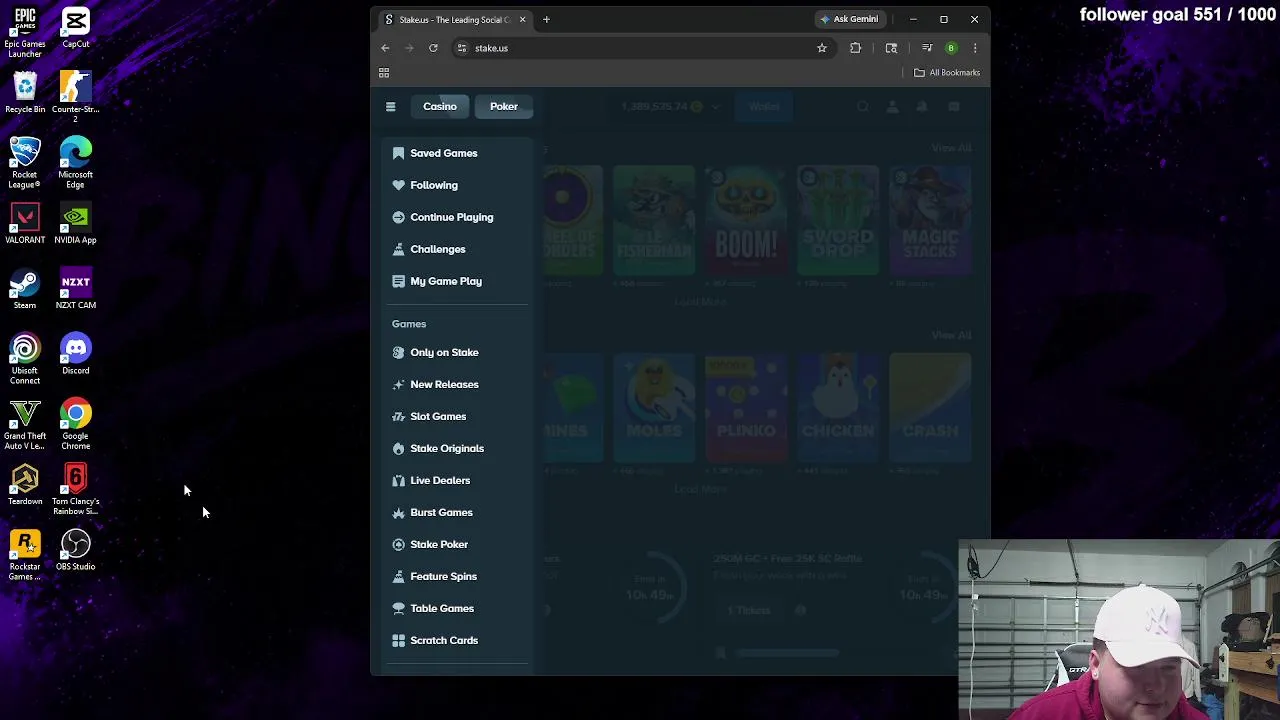The height and width of the screenshot is (720, 1280).
Task: Select Ubisoft Connect desktop icon
Action: [25, 359]
